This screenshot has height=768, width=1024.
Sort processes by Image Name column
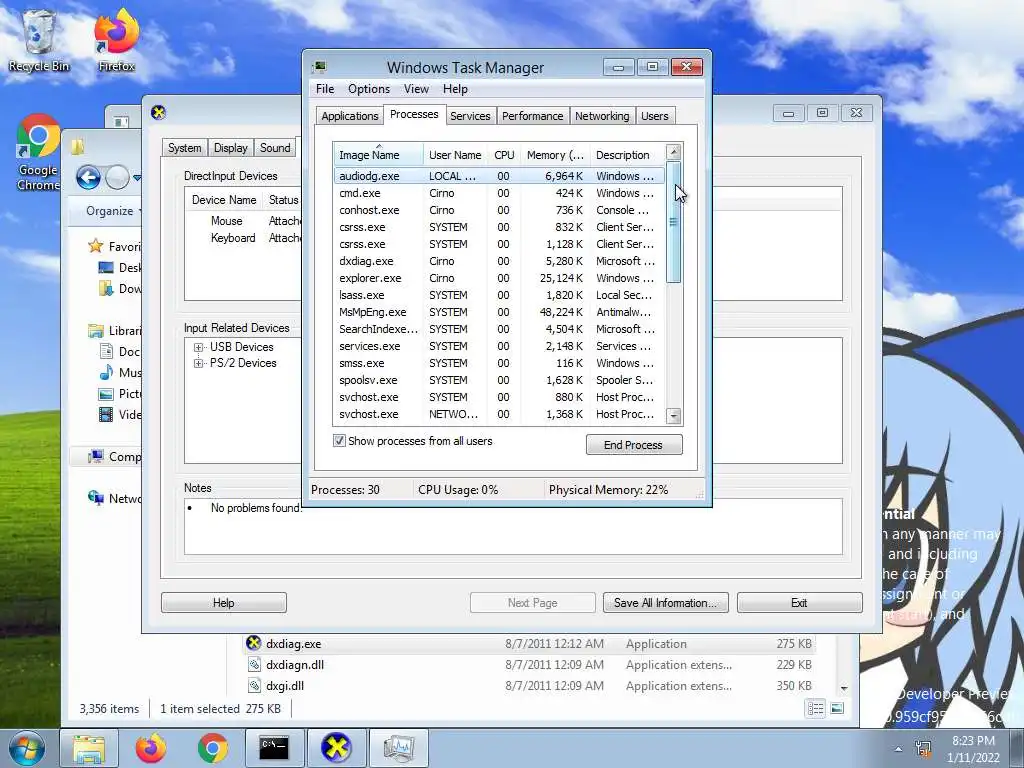click(378, 155)
